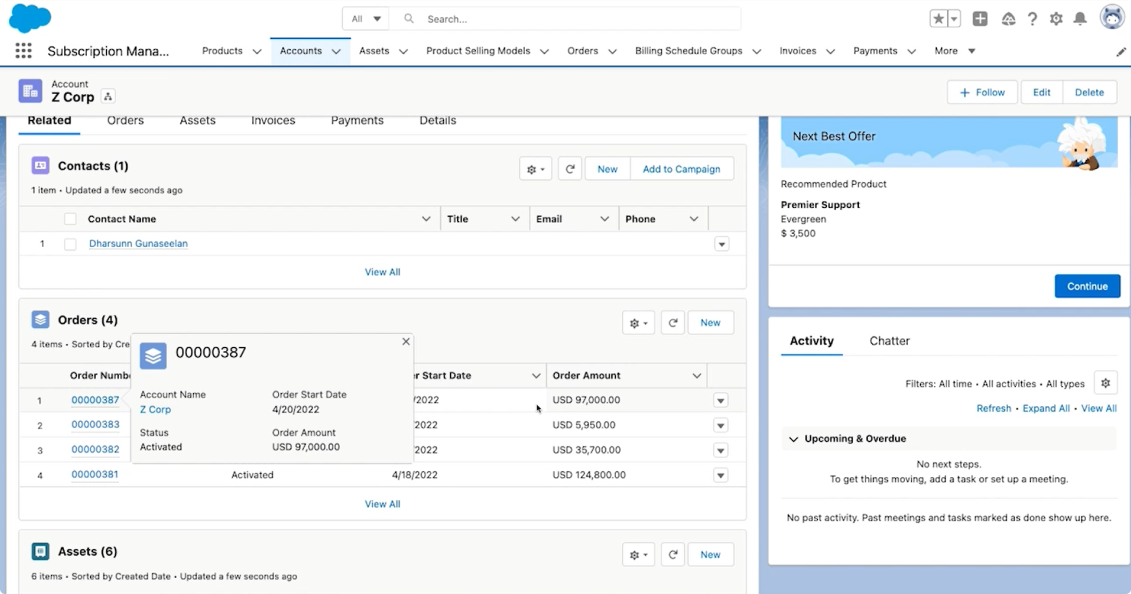
Task: Click the pencil edit navigation icon
Action: tap(1120, 52)
